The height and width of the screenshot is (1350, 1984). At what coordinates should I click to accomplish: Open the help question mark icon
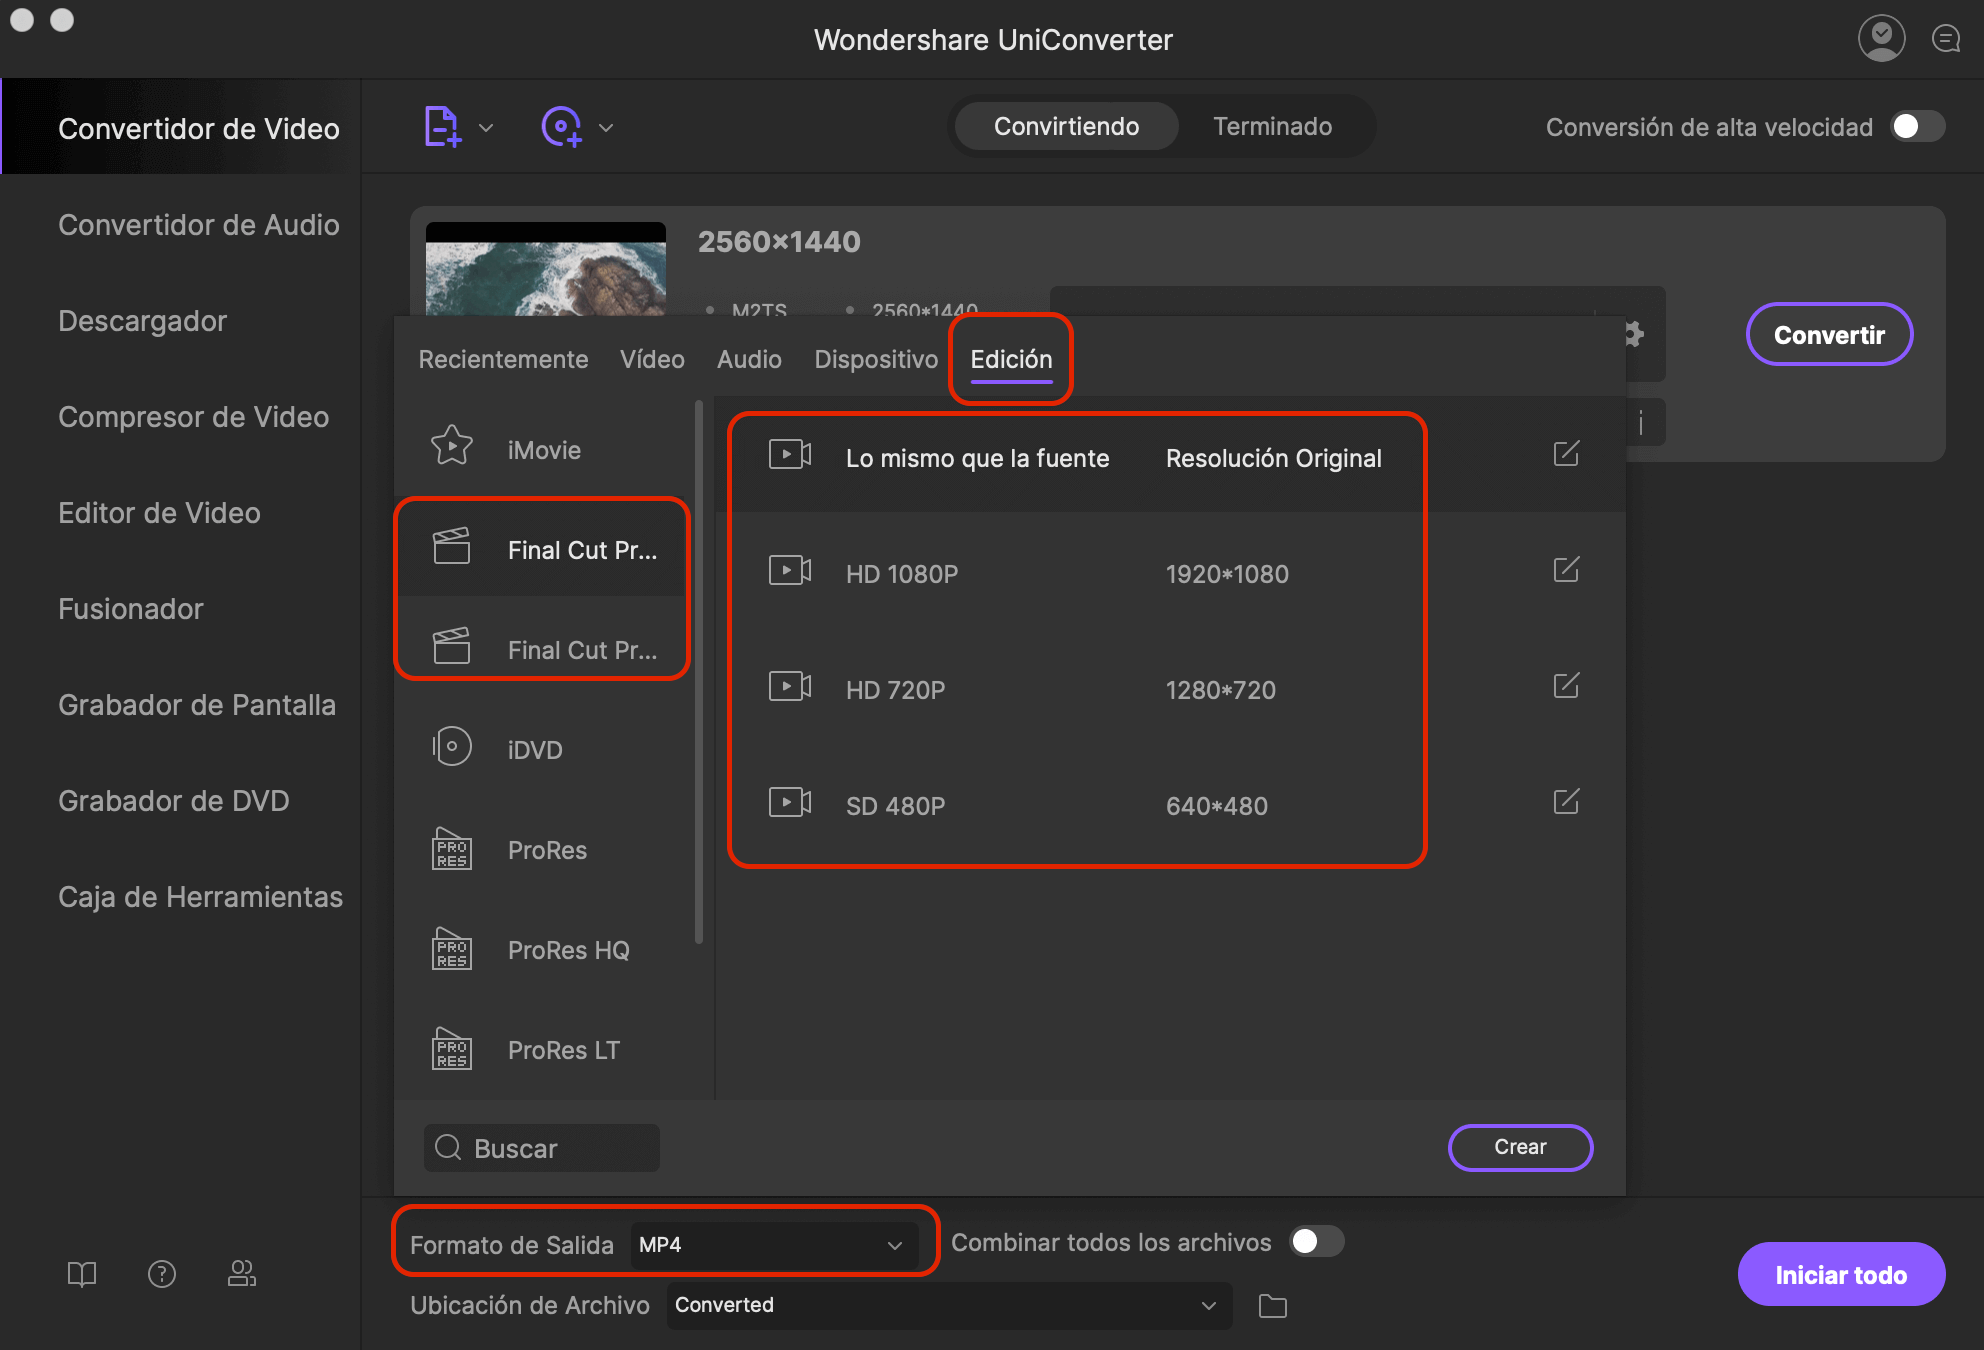pyautogui.click(x=162, y=1273)
